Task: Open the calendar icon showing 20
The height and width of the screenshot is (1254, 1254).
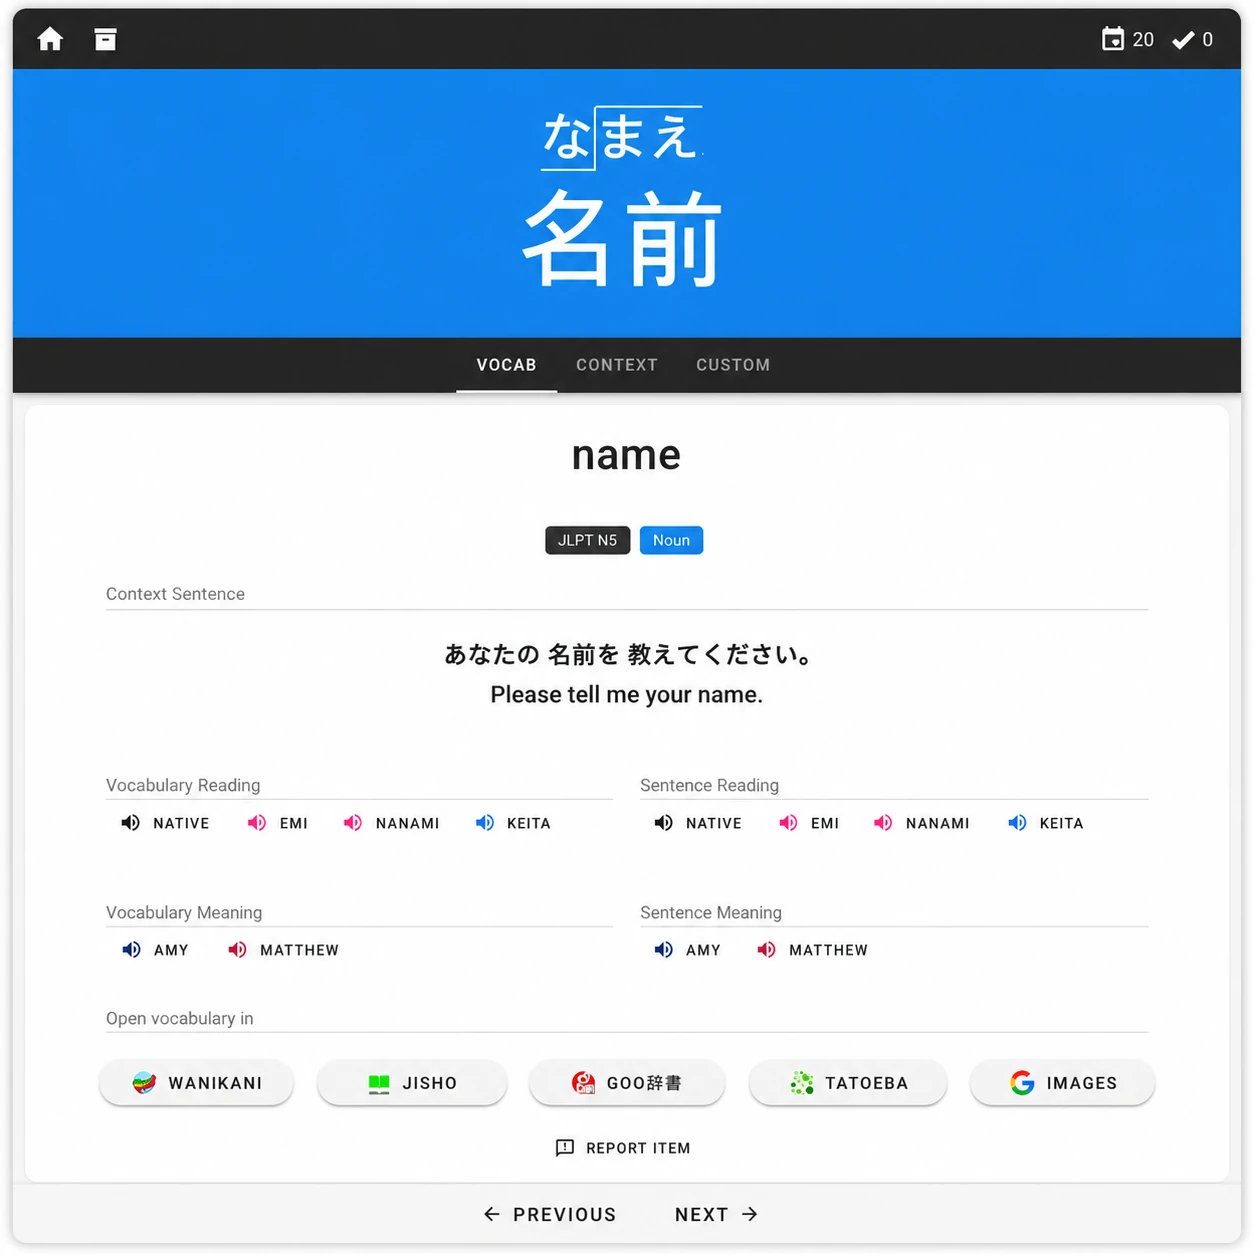Action: tap(1112, 39)
